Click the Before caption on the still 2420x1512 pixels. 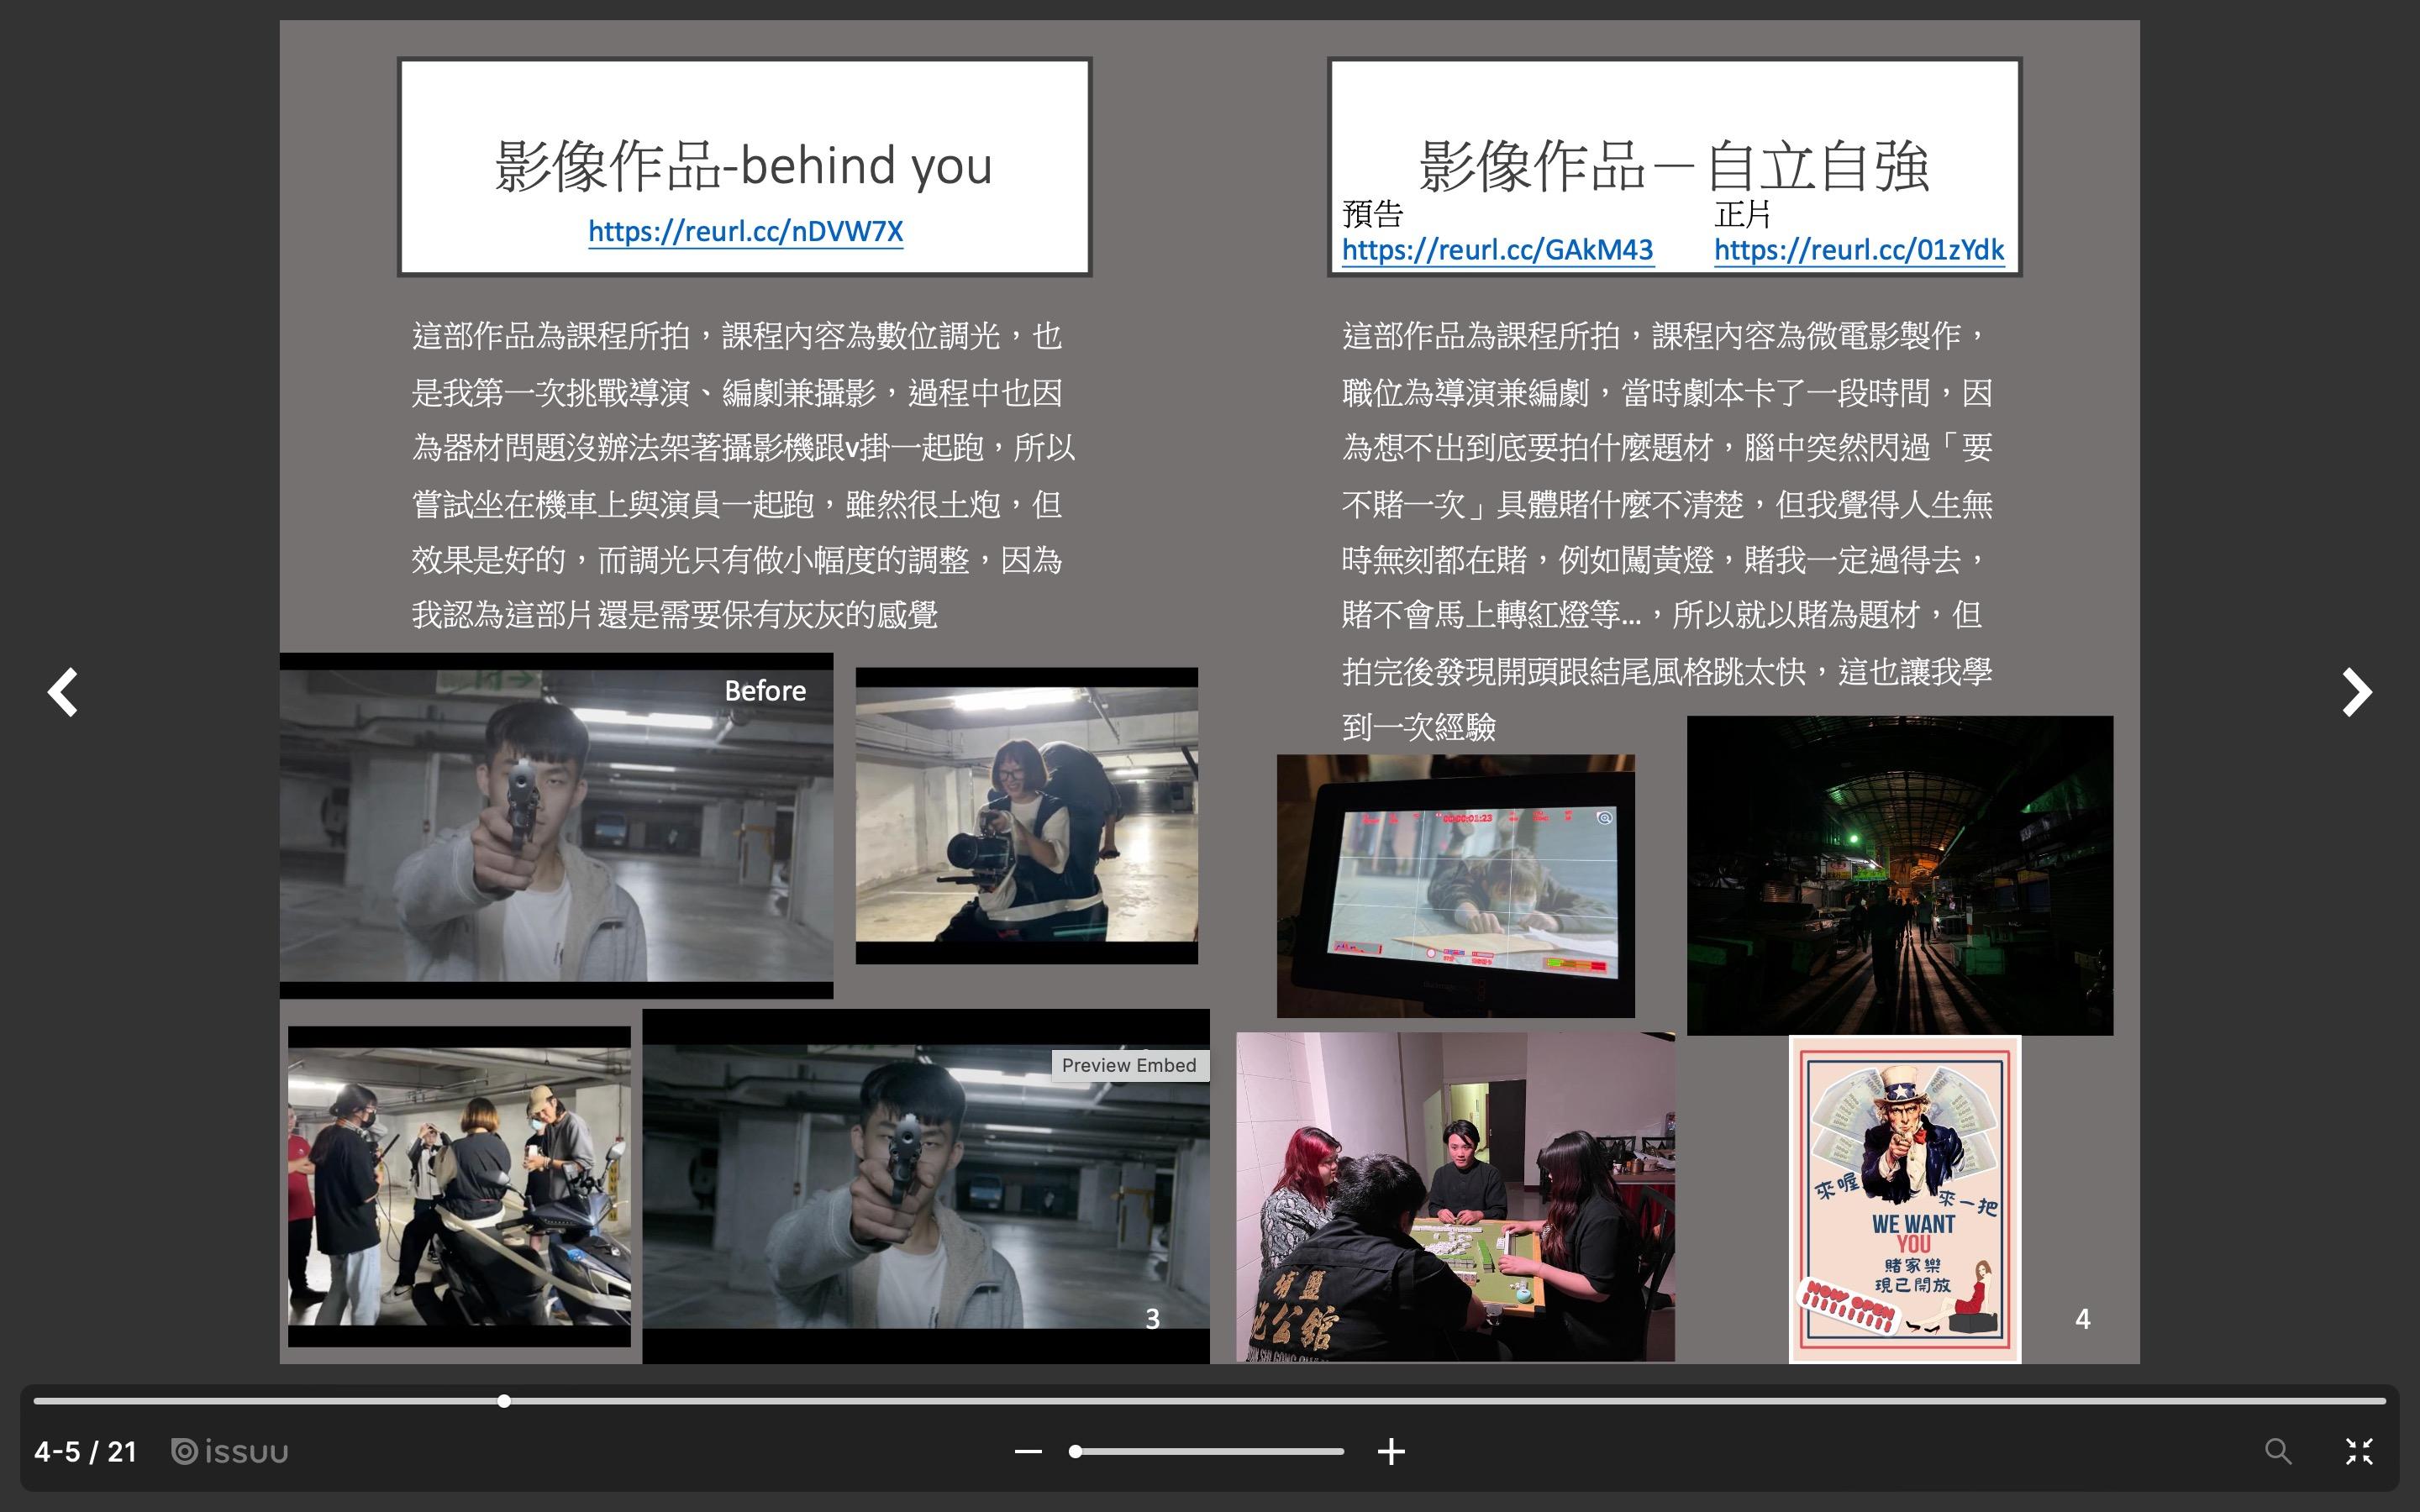pos(765,691)
